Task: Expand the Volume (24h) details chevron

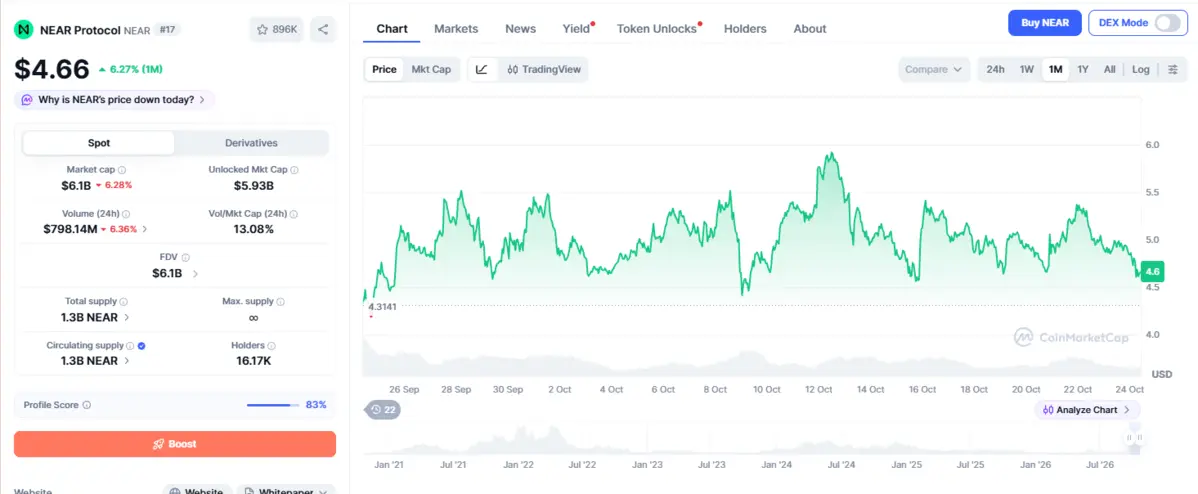Action: point(146,229)
